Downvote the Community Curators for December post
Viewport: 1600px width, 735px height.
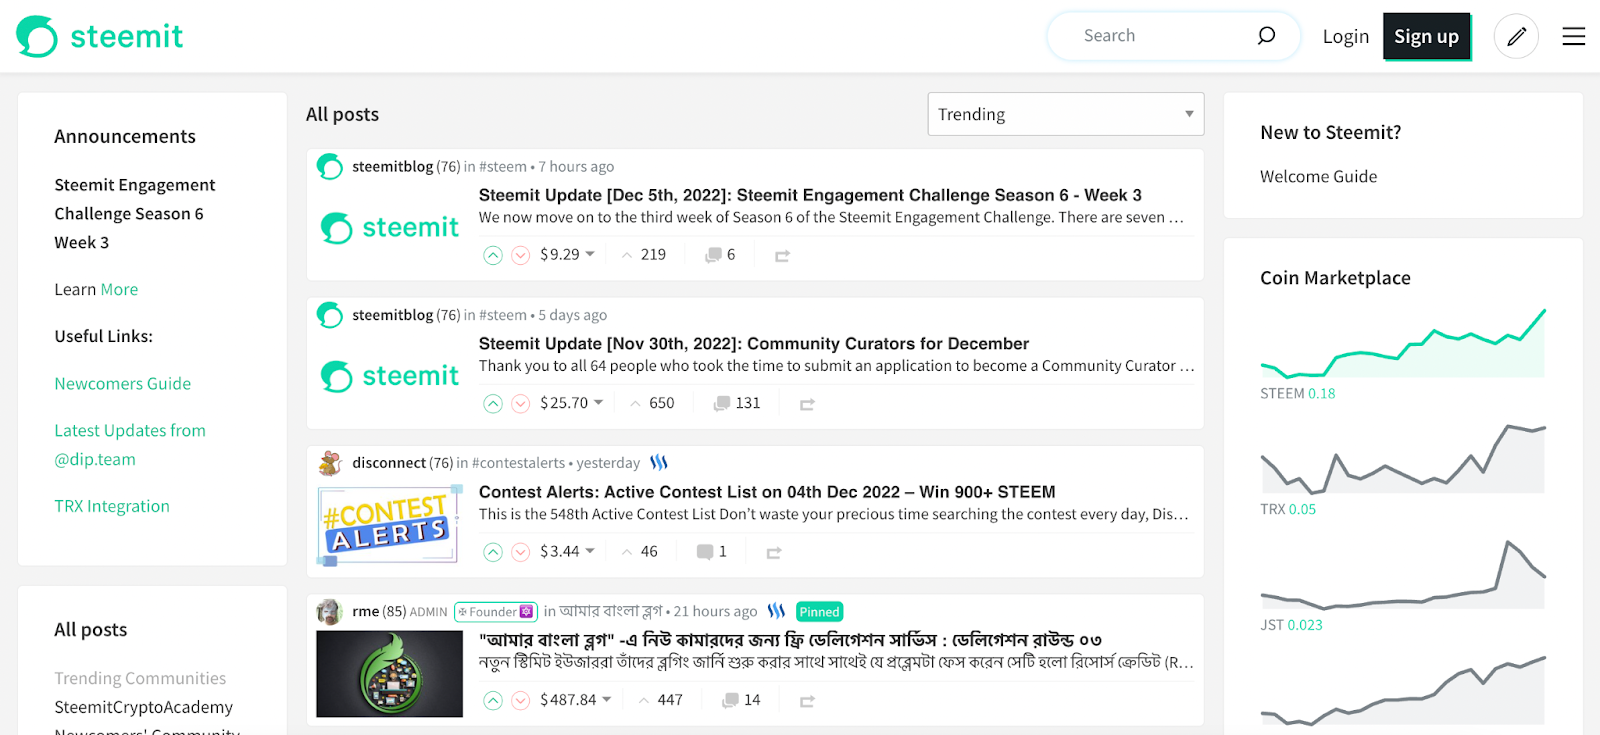pos(520,404)
